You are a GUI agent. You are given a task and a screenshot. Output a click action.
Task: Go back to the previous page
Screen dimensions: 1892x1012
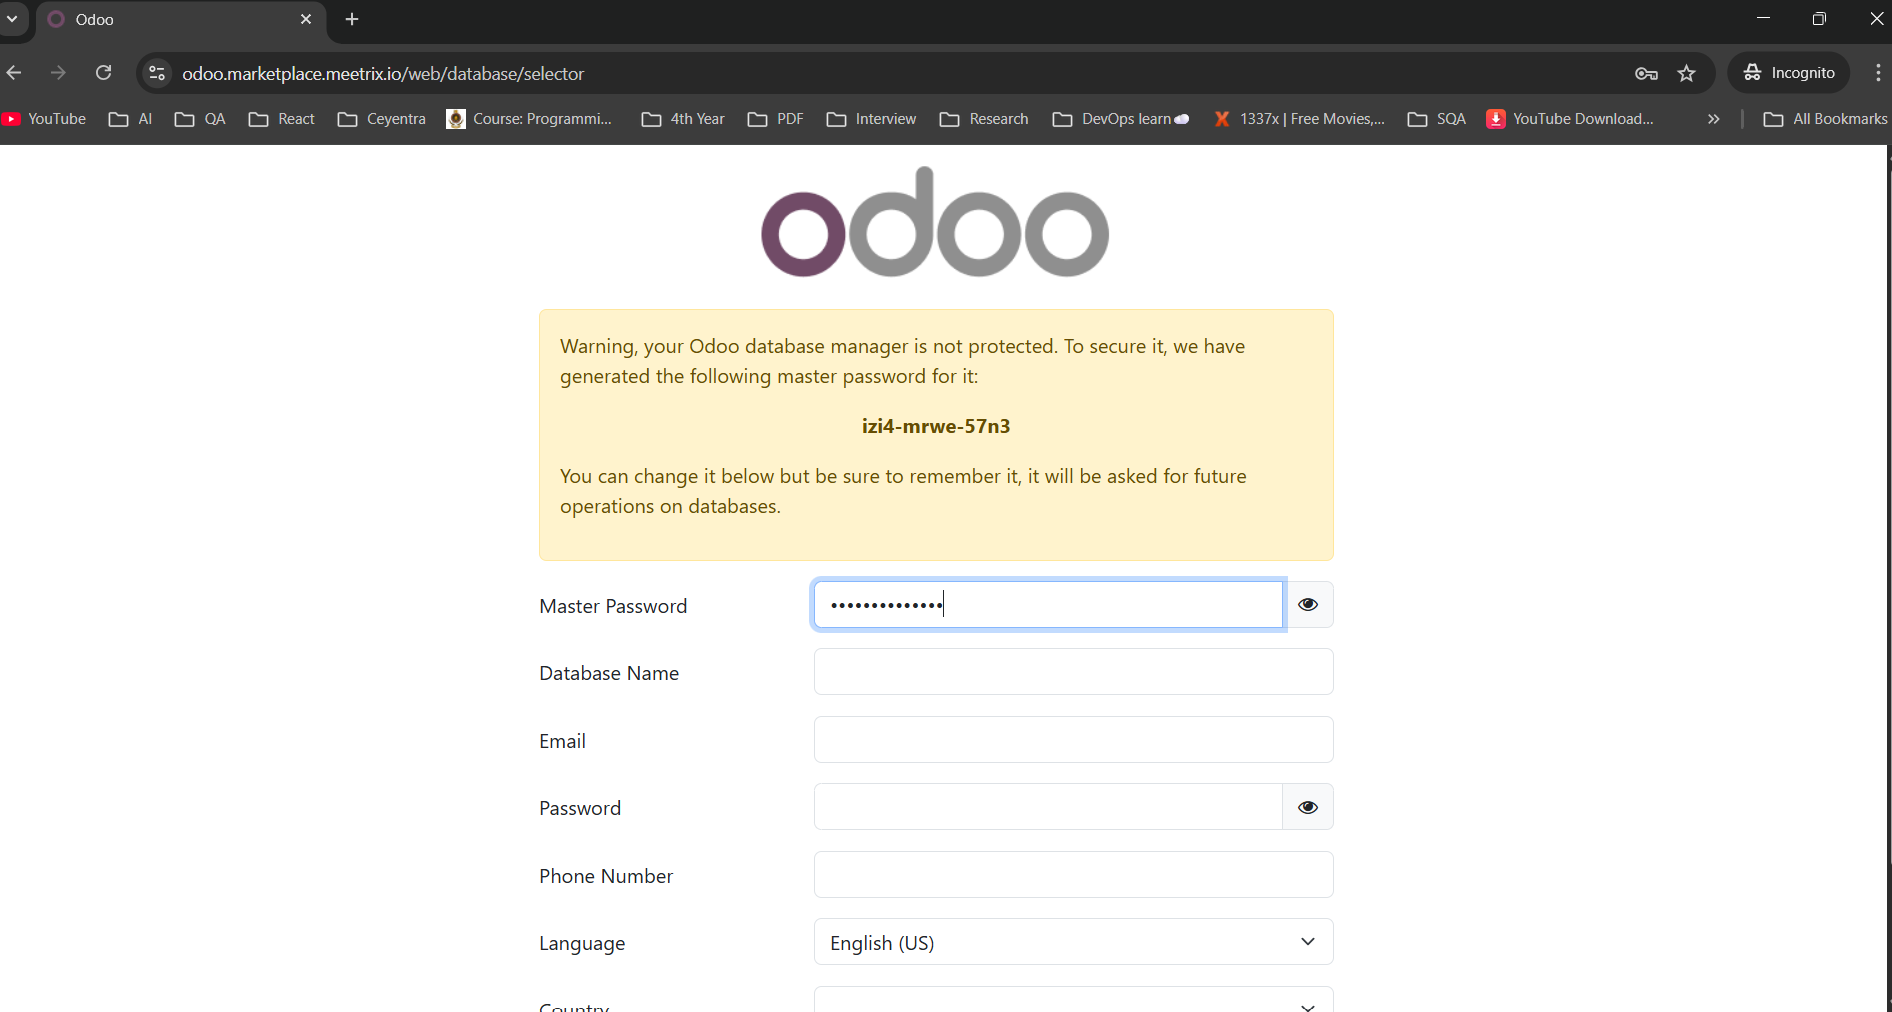(14, 72)
